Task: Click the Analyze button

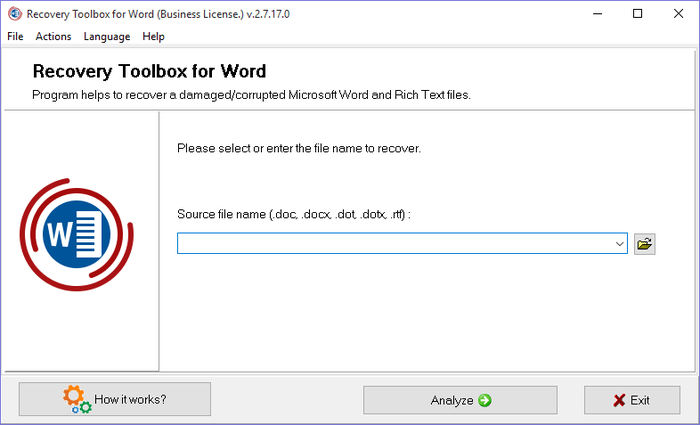Action: point(460,400)
